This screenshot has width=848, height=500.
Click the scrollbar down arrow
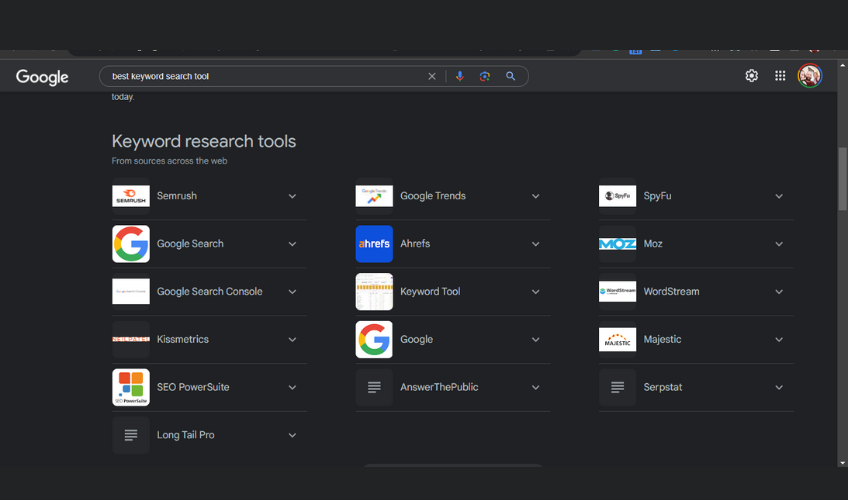pyautogui.click(x=842, y=463)
